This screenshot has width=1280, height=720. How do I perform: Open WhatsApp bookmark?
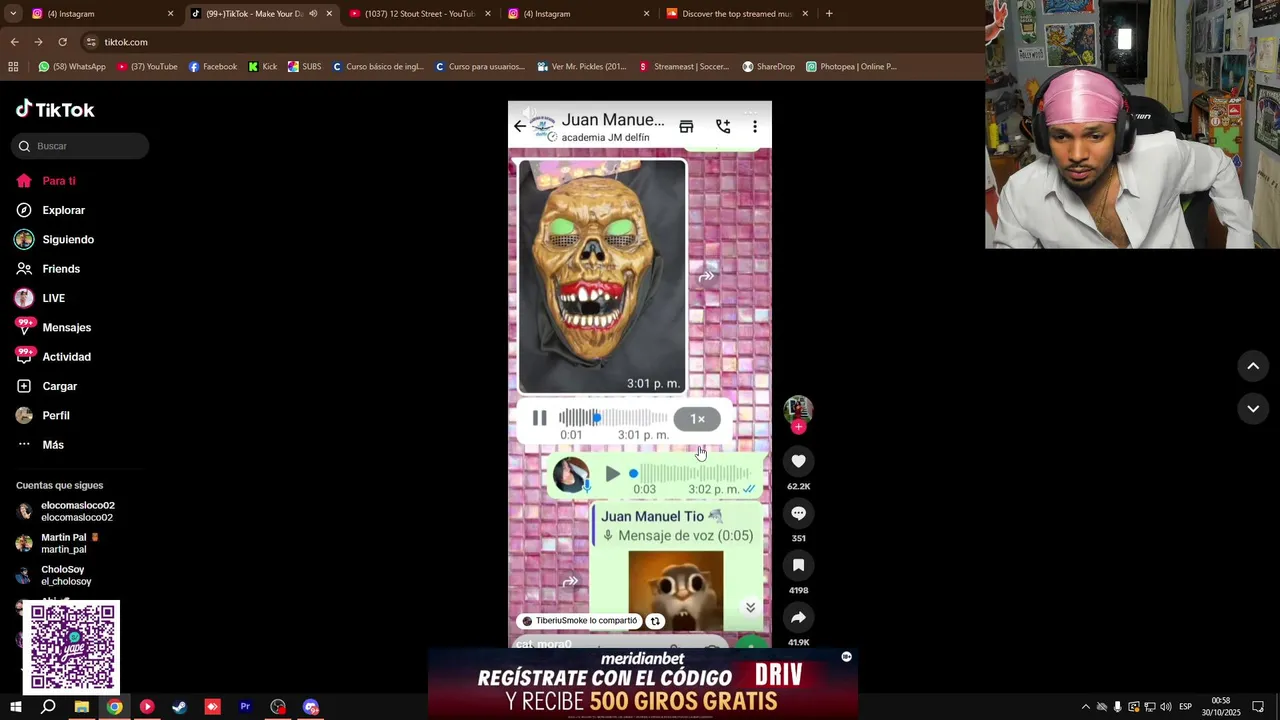(71, 67)
